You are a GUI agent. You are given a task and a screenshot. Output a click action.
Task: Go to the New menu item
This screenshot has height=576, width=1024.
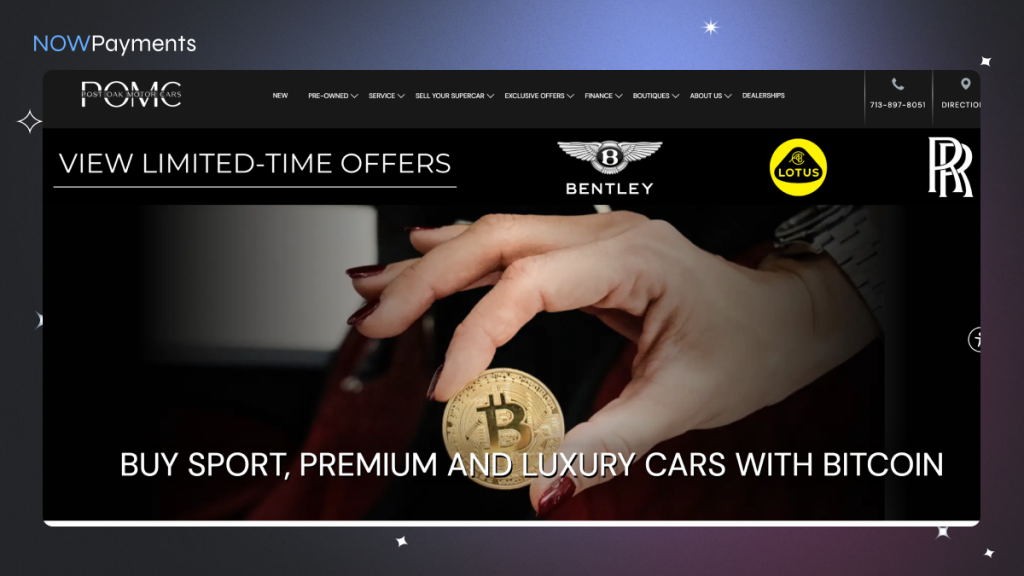(280, 96)
